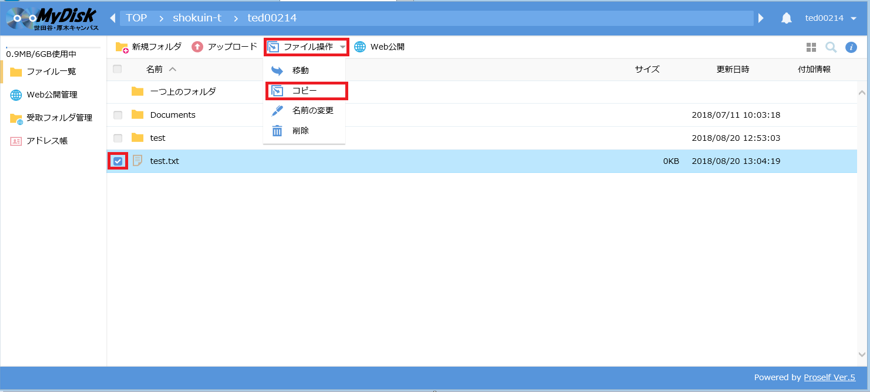Collapse the ファイル操作 dropdown menu

(306, 47)
